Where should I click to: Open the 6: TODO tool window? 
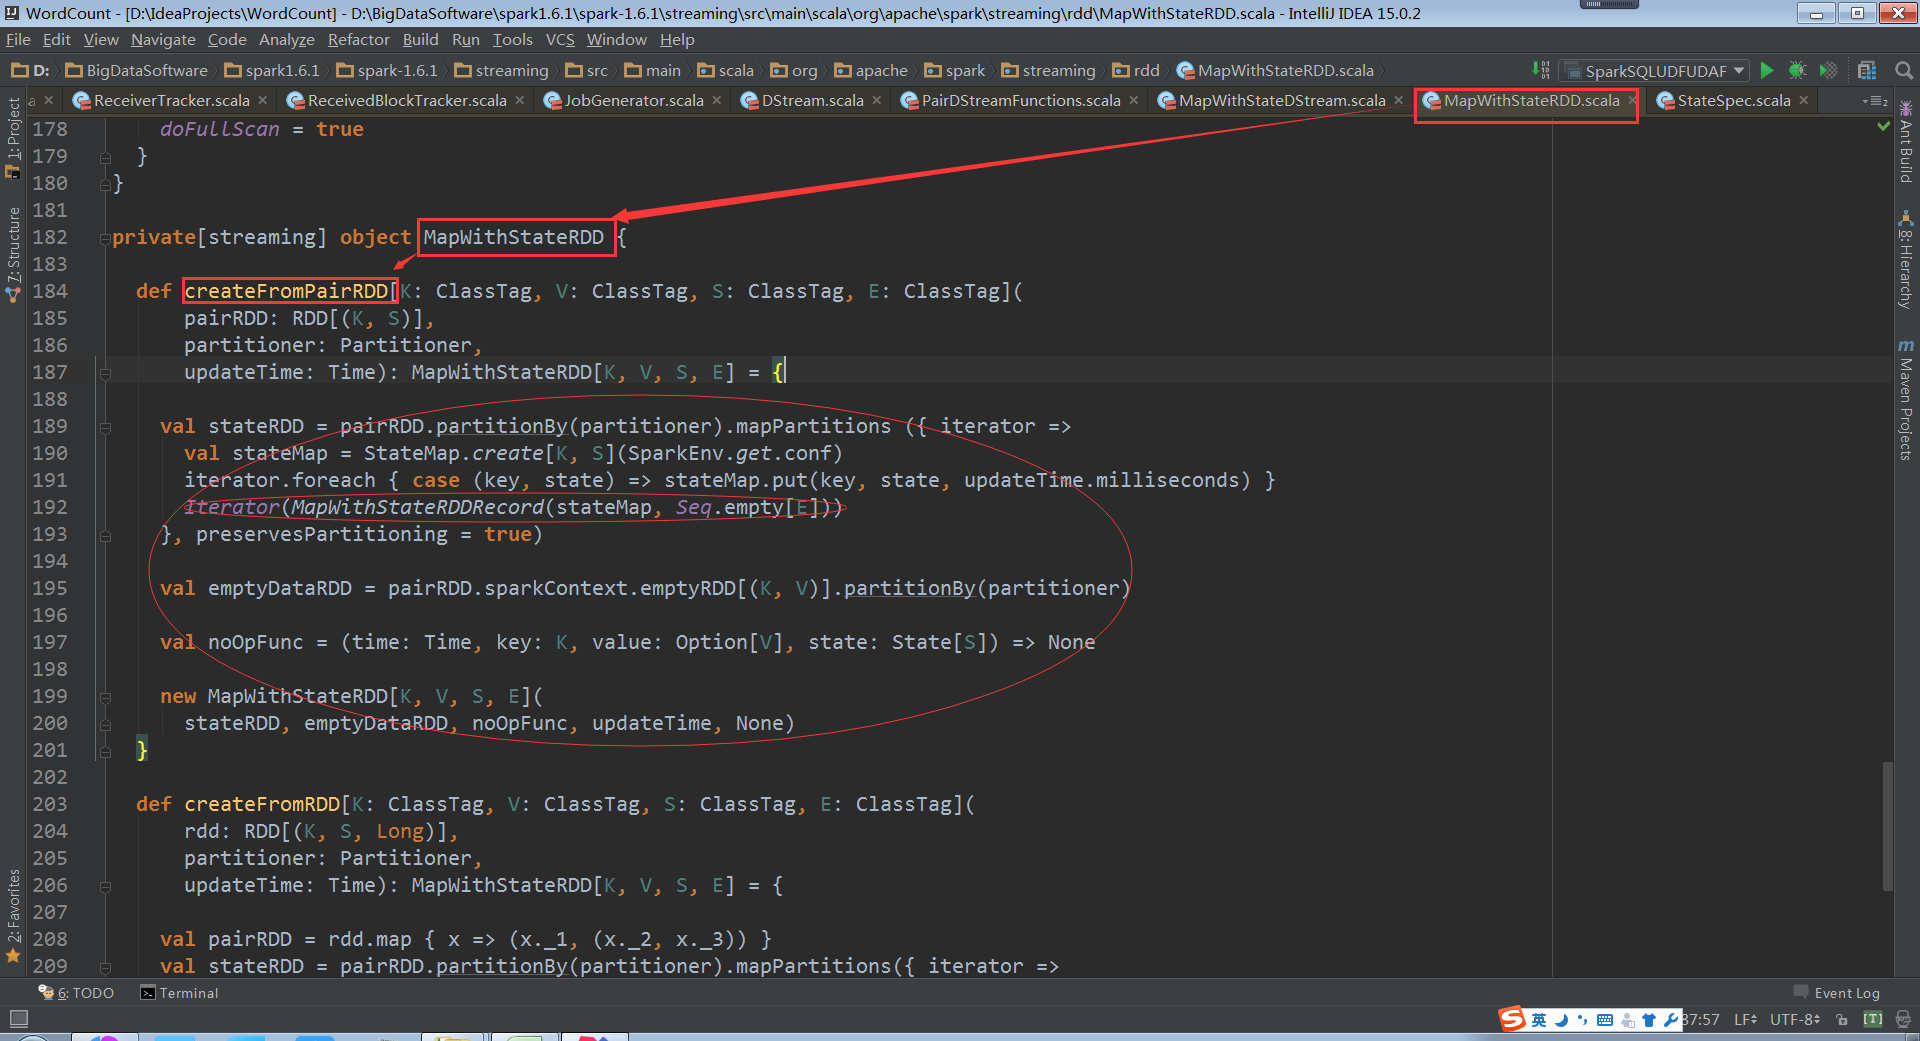(76, 993)
